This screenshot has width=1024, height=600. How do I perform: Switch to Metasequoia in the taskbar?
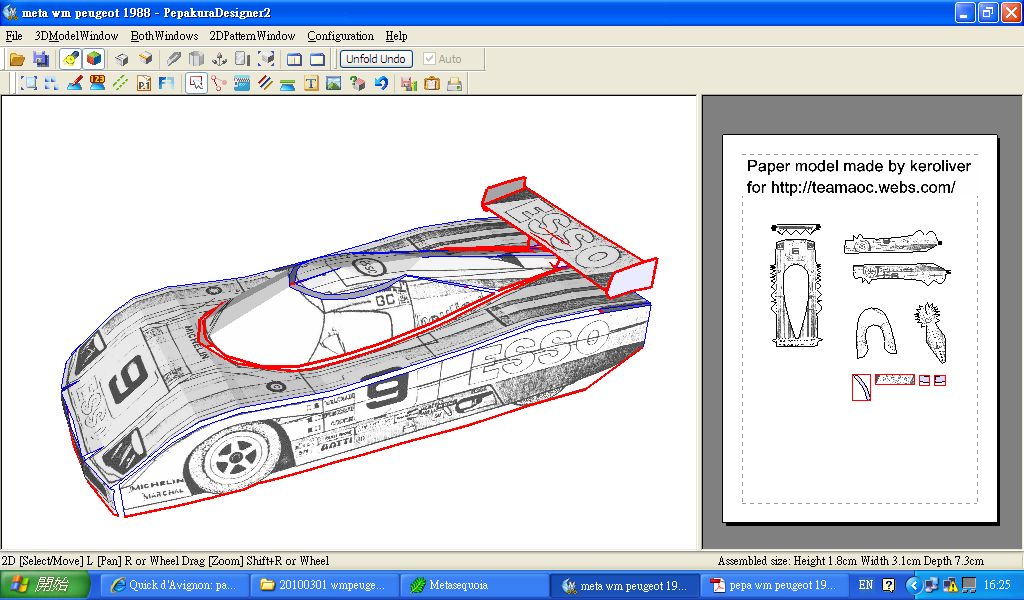452,585
